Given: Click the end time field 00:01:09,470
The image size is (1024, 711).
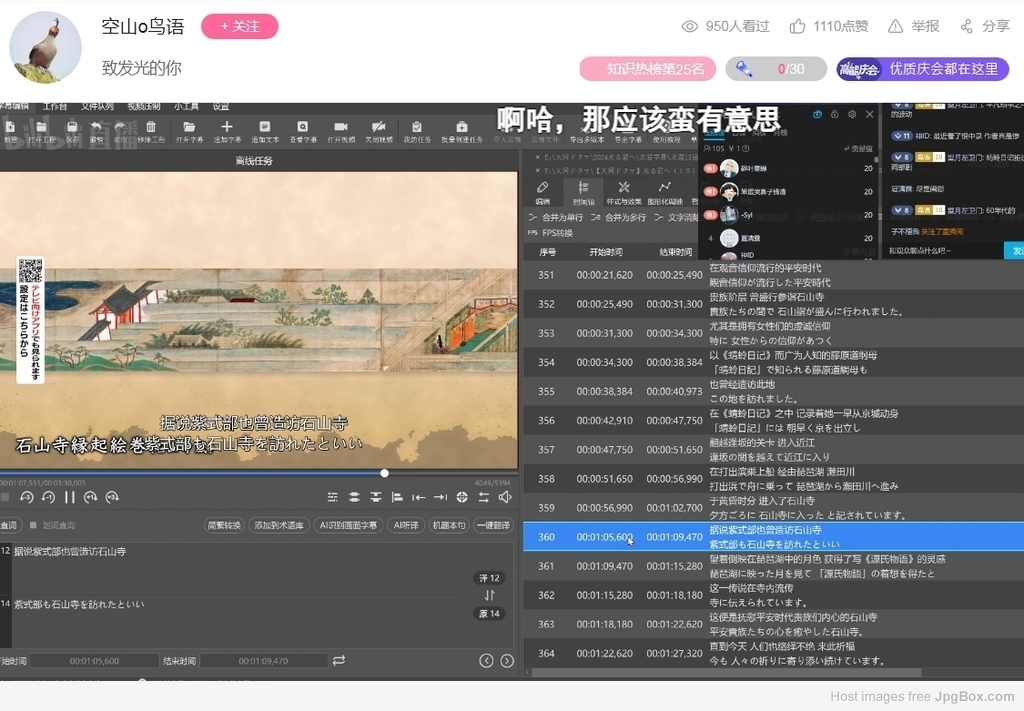Looking at the screenshot, I should click(263, 661).
